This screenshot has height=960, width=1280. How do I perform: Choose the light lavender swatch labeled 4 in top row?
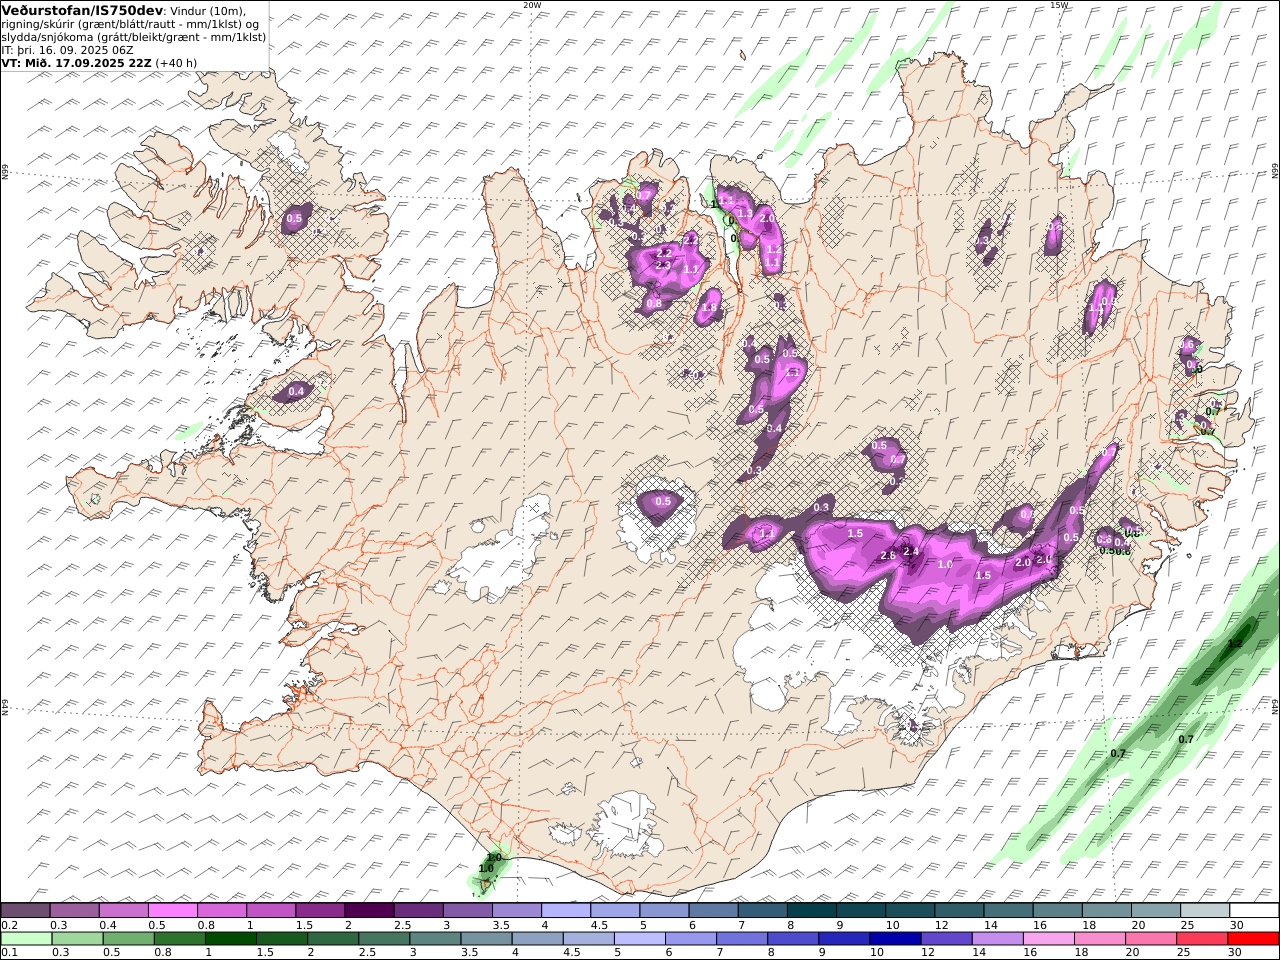(566, 910)
